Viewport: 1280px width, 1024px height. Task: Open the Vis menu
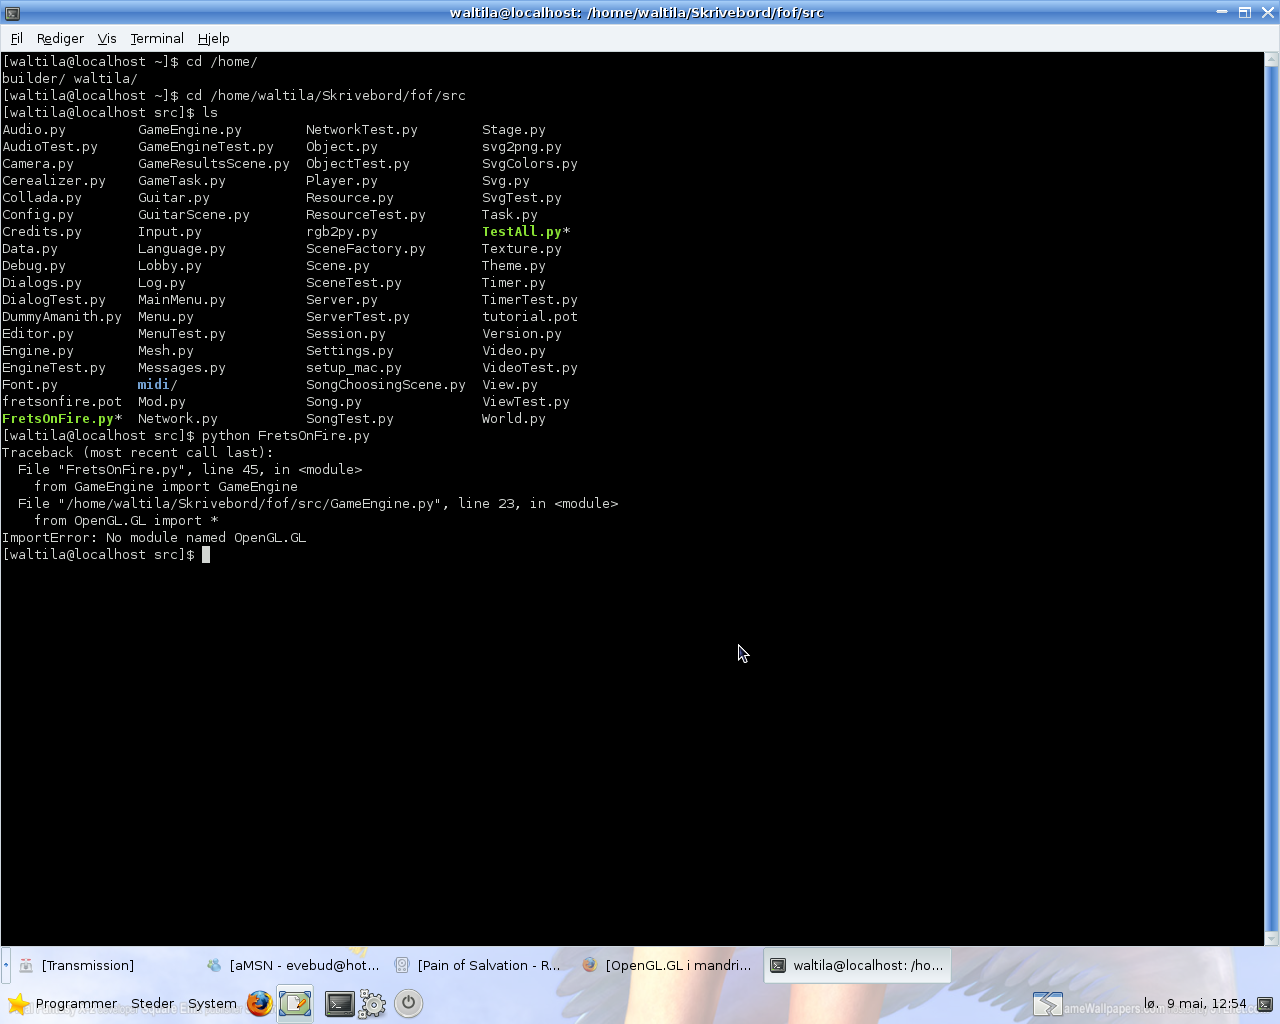[x=107, y=38]
